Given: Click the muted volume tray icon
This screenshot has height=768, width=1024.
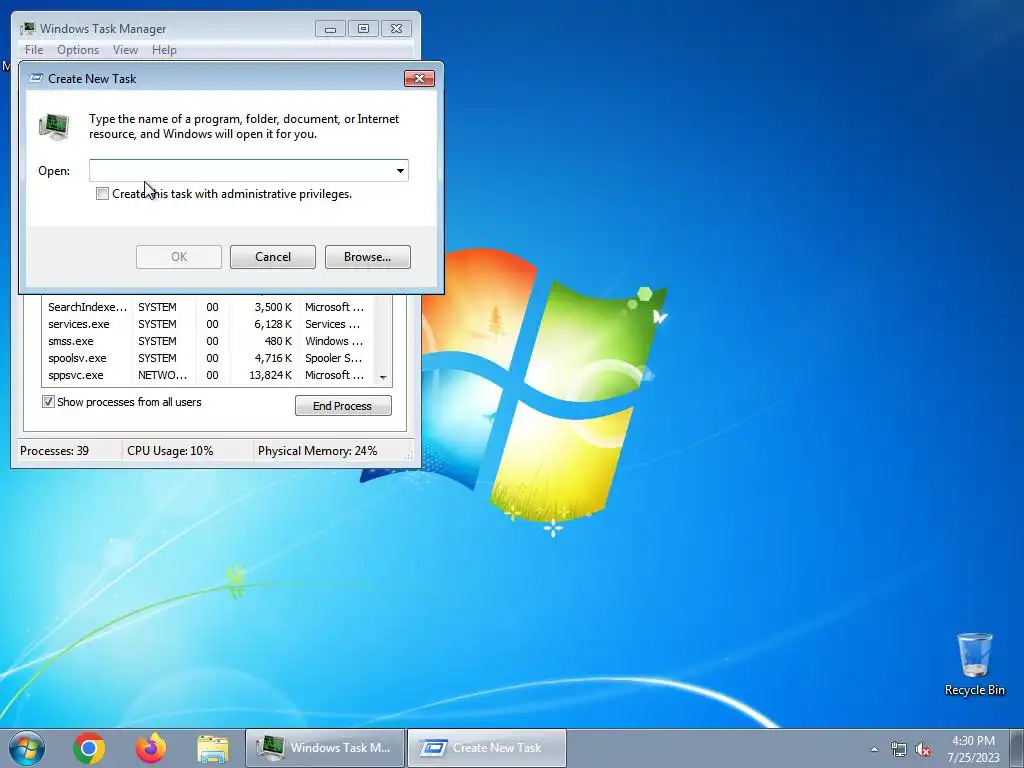Looking at the screenshot, I should [x=923, y=749].
